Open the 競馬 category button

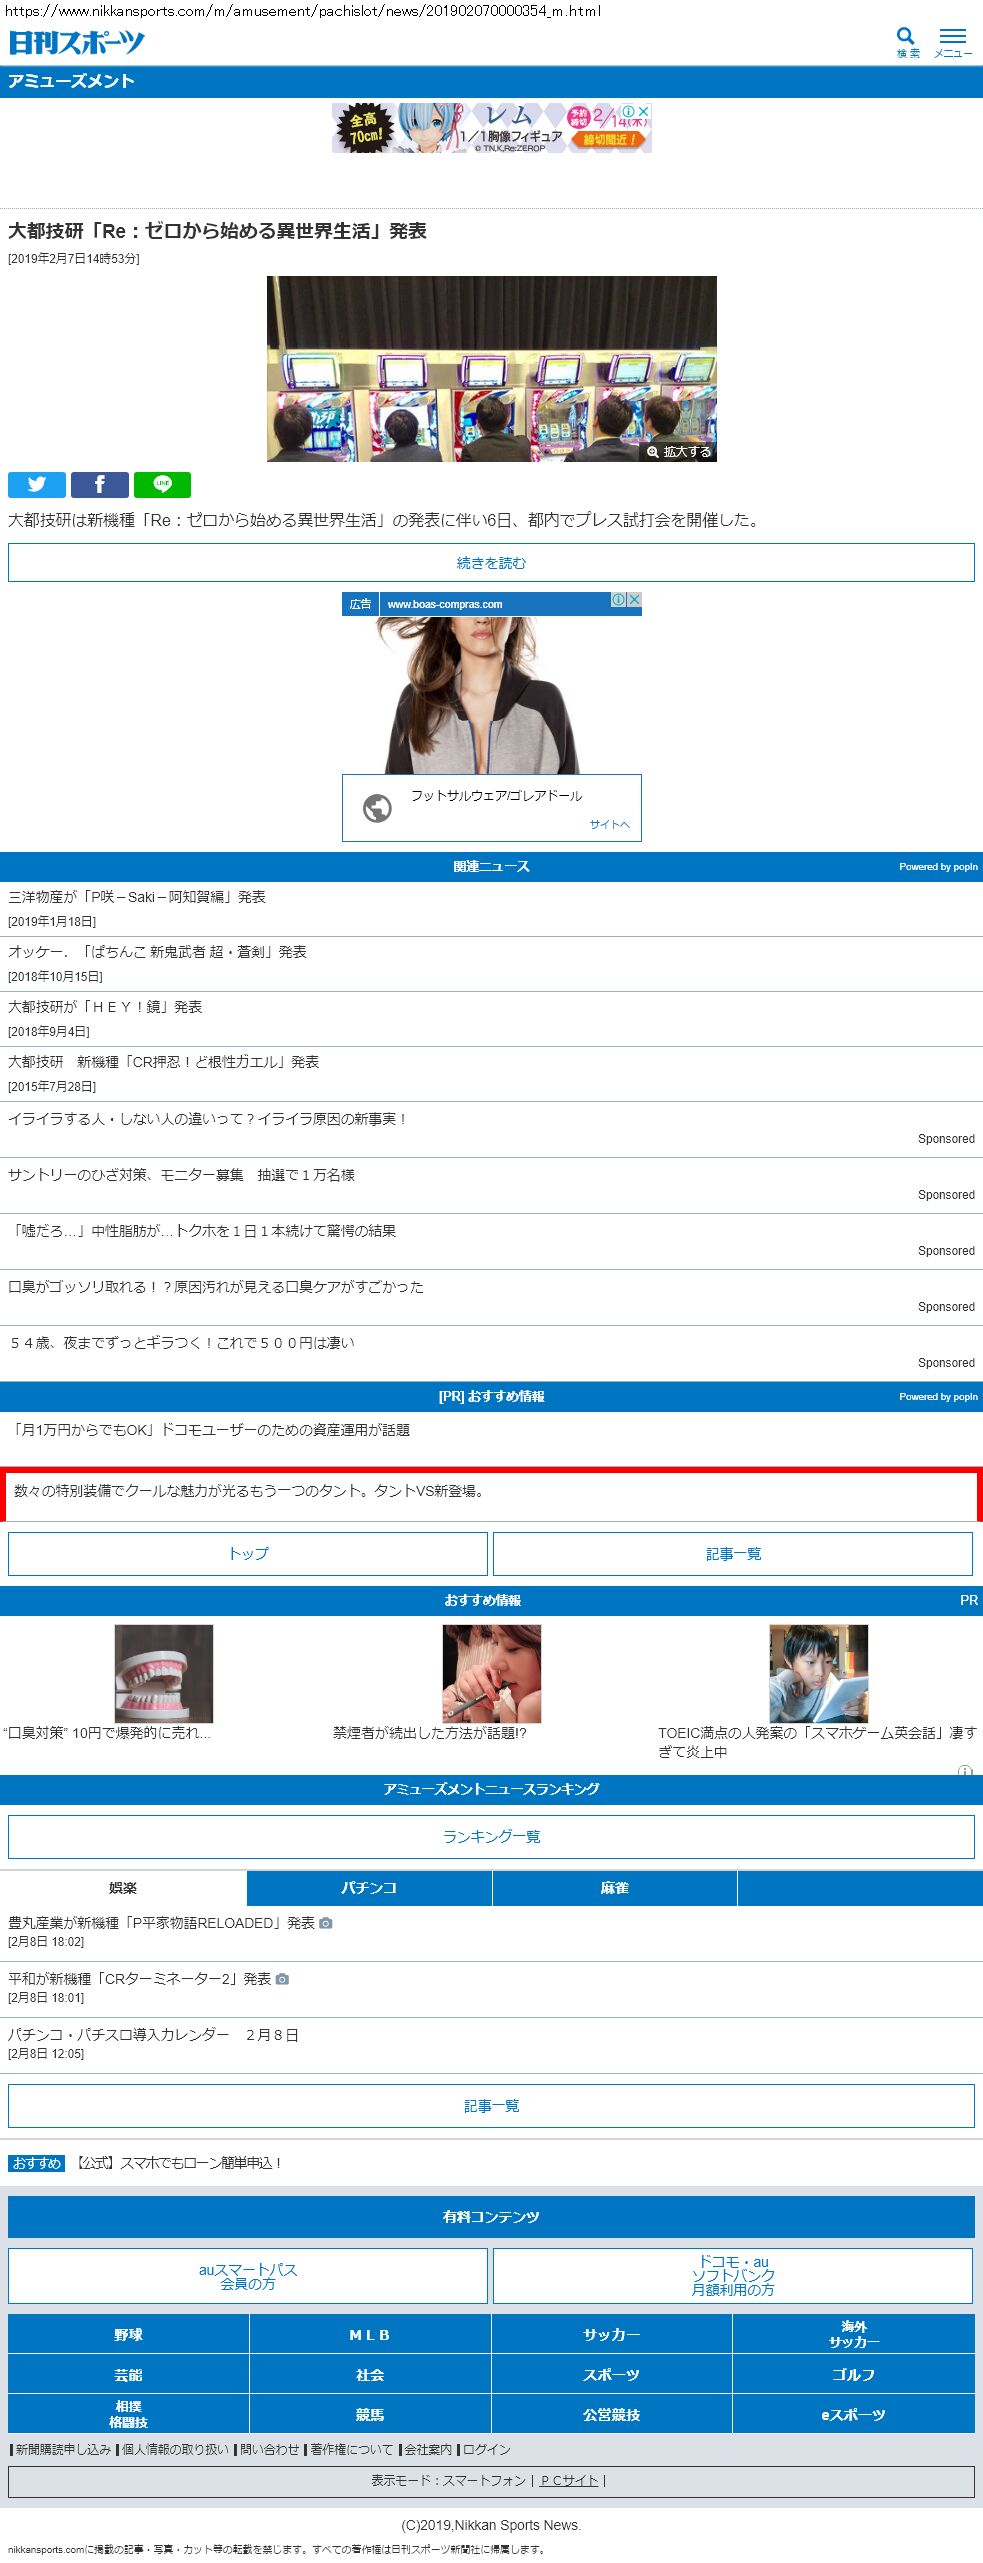pyautogui.click(x=370, y=2415)
